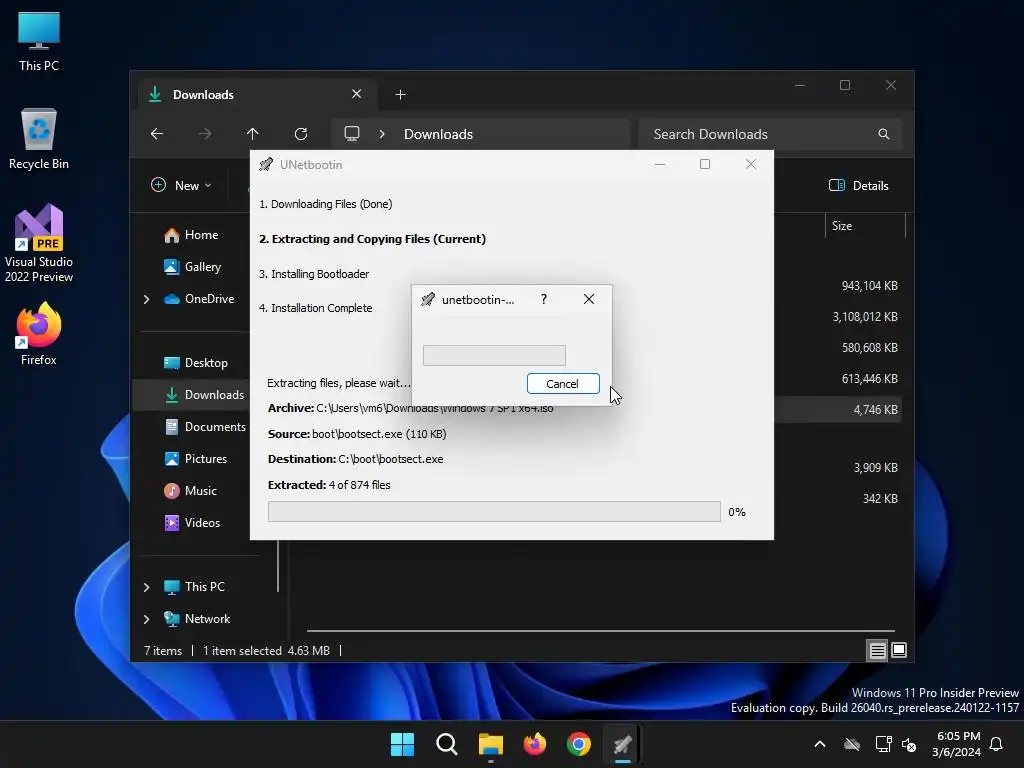This screenshot has height=768, width=1024.
Task: Select the file sized 943,104 KB
Action: [x=869, y=285]
